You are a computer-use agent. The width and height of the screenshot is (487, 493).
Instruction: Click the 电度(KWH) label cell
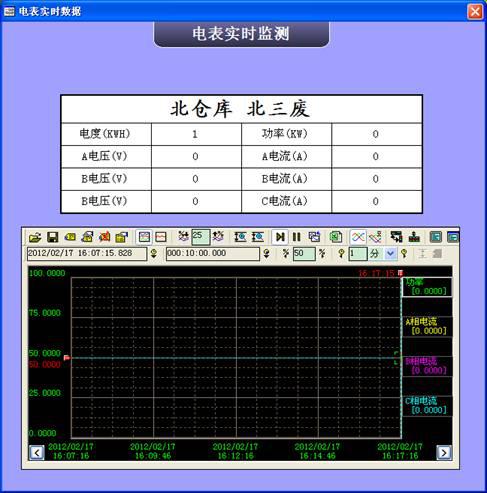[x=106, y=134]
